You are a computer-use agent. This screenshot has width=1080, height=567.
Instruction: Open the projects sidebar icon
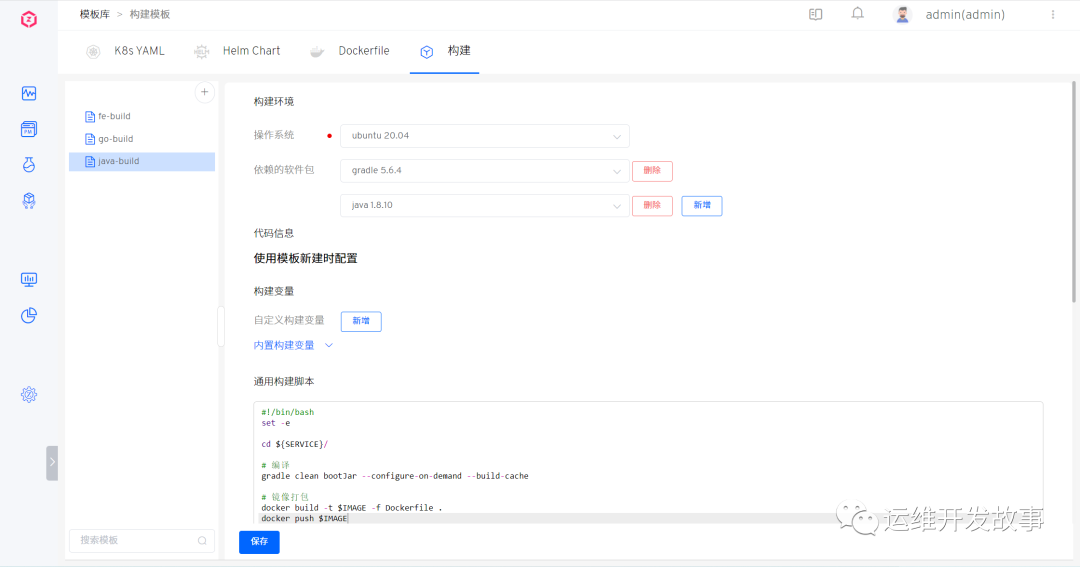29,129
